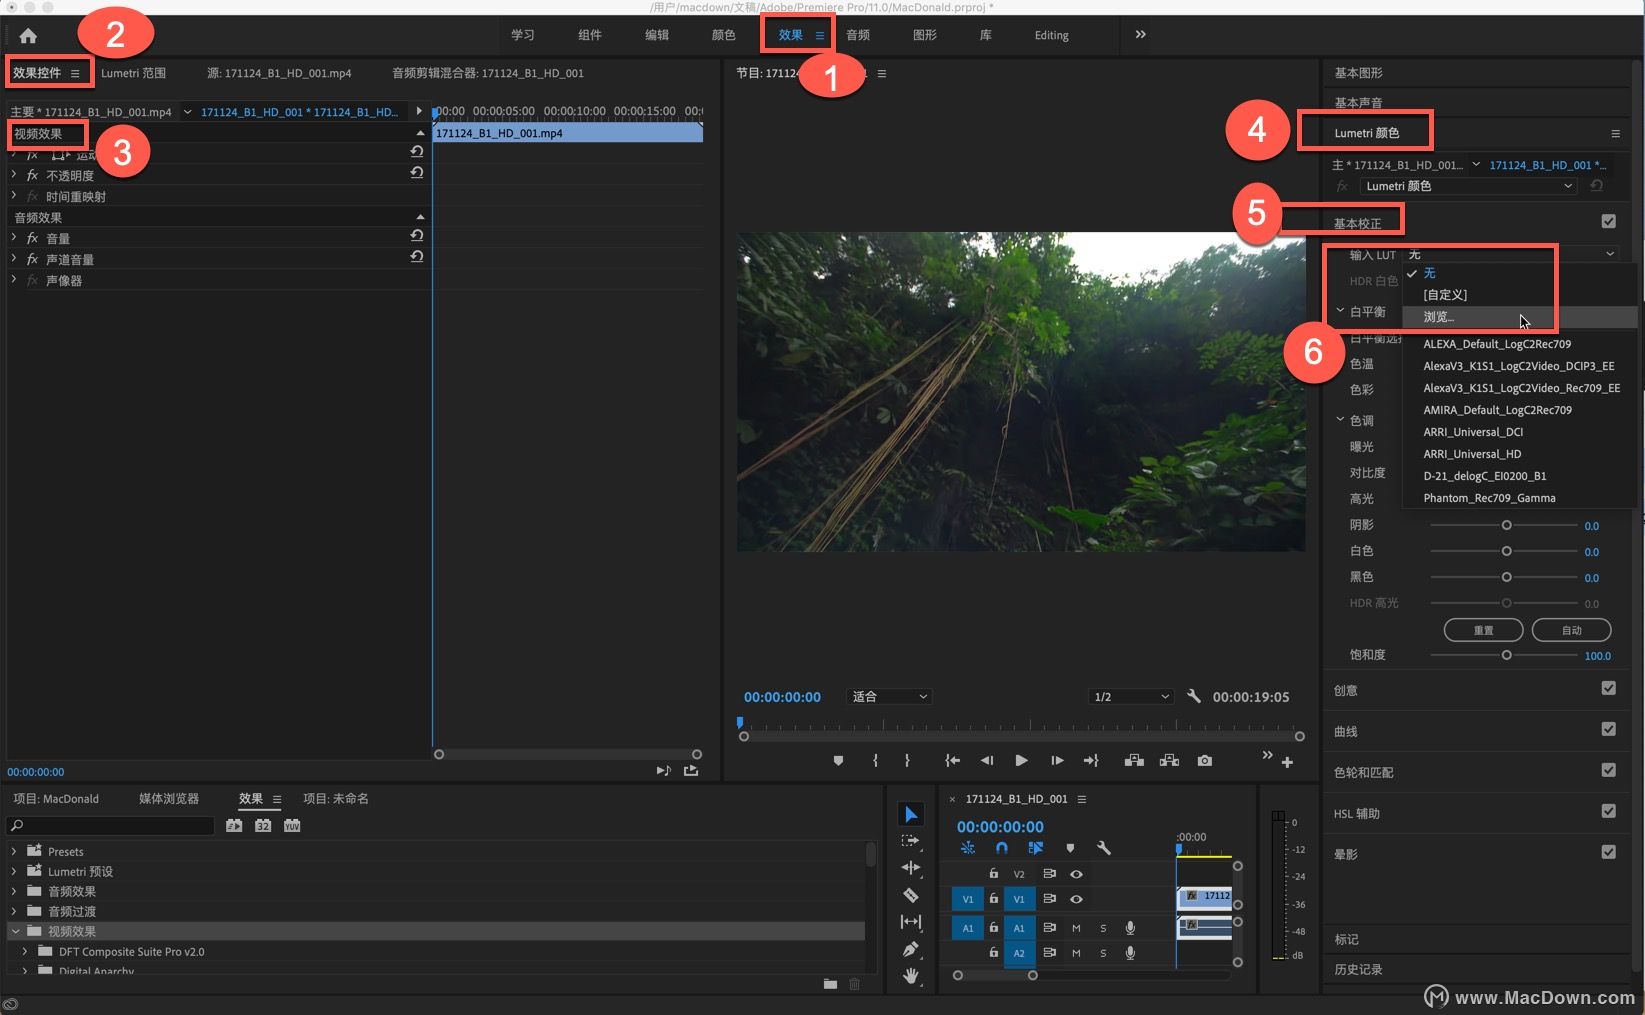Step forward one frame in monitor
Image resolution: width=1645 pixels, height=1015 pixels.
click(1057, 761)
